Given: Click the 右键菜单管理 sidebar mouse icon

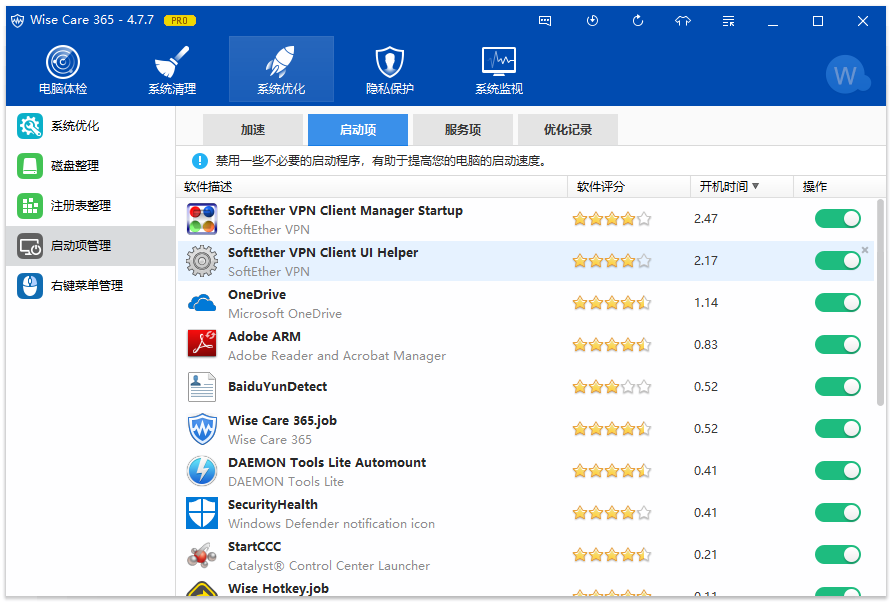Looking at the screenshot, I should [30, 286].
